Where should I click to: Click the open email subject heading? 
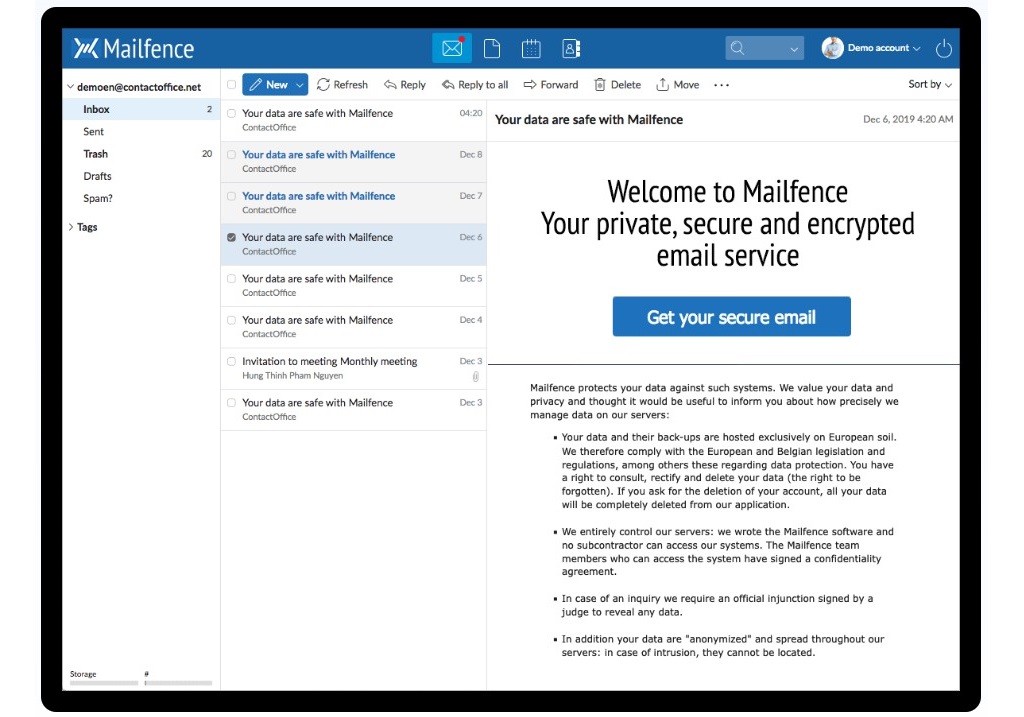588,120
